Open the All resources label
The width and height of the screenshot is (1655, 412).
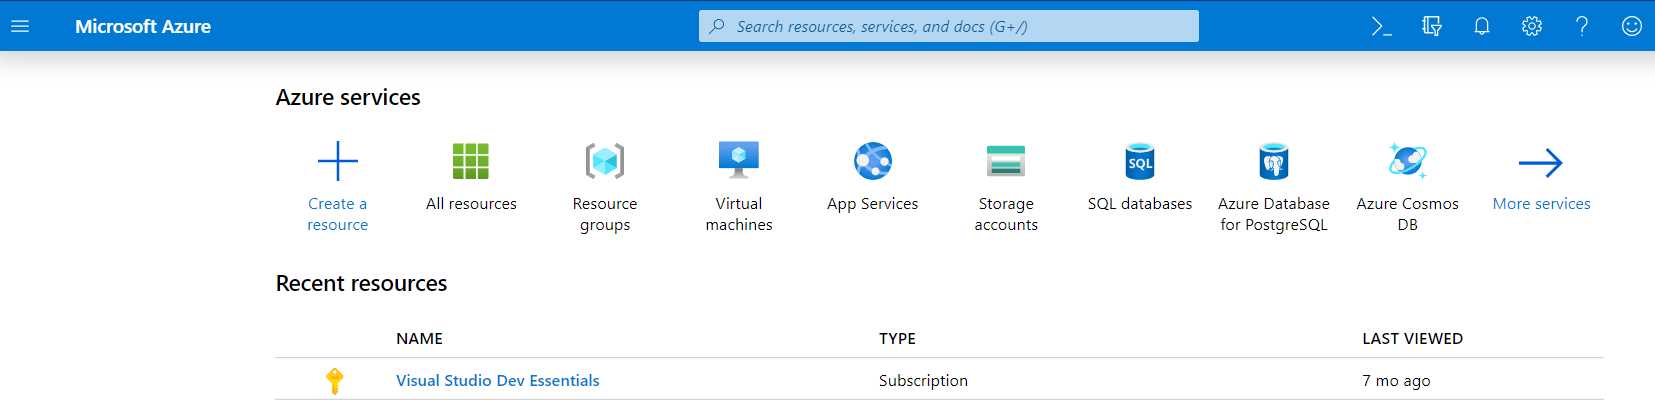click(x=471, y=204)
